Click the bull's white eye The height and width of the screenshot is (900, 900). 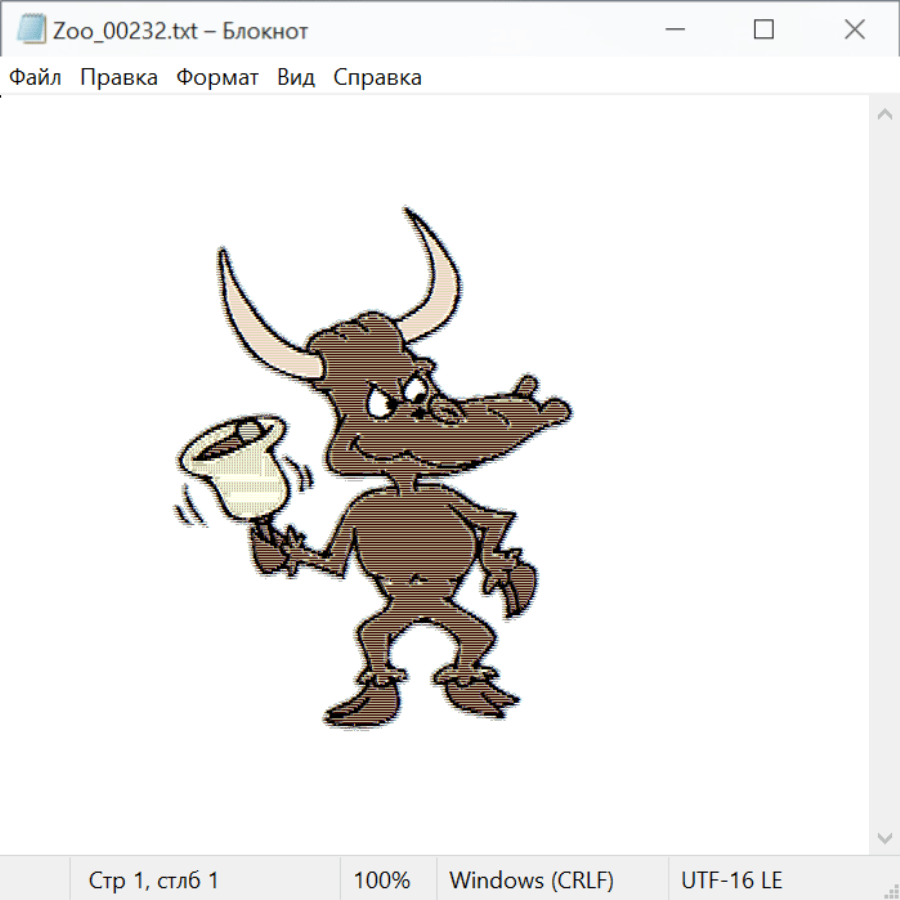[383, 403]
